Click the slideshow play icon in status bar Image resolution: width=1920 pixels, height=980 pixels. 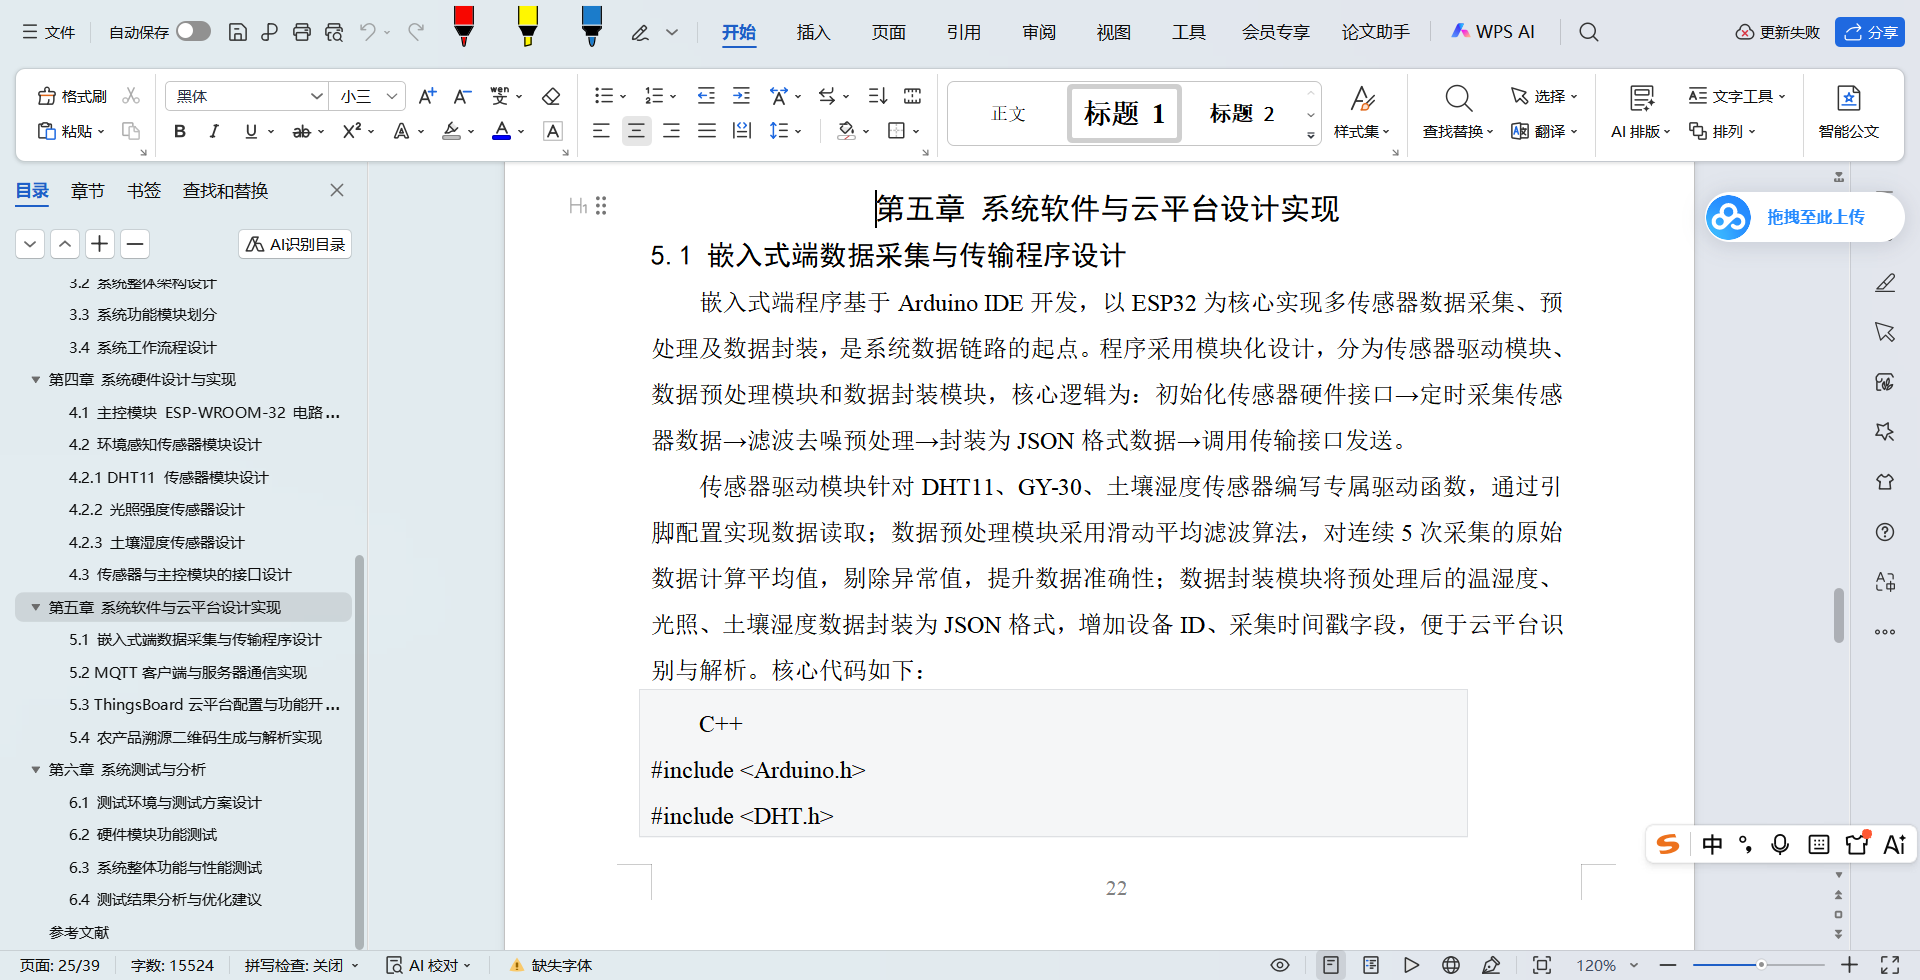[1411, 965]
